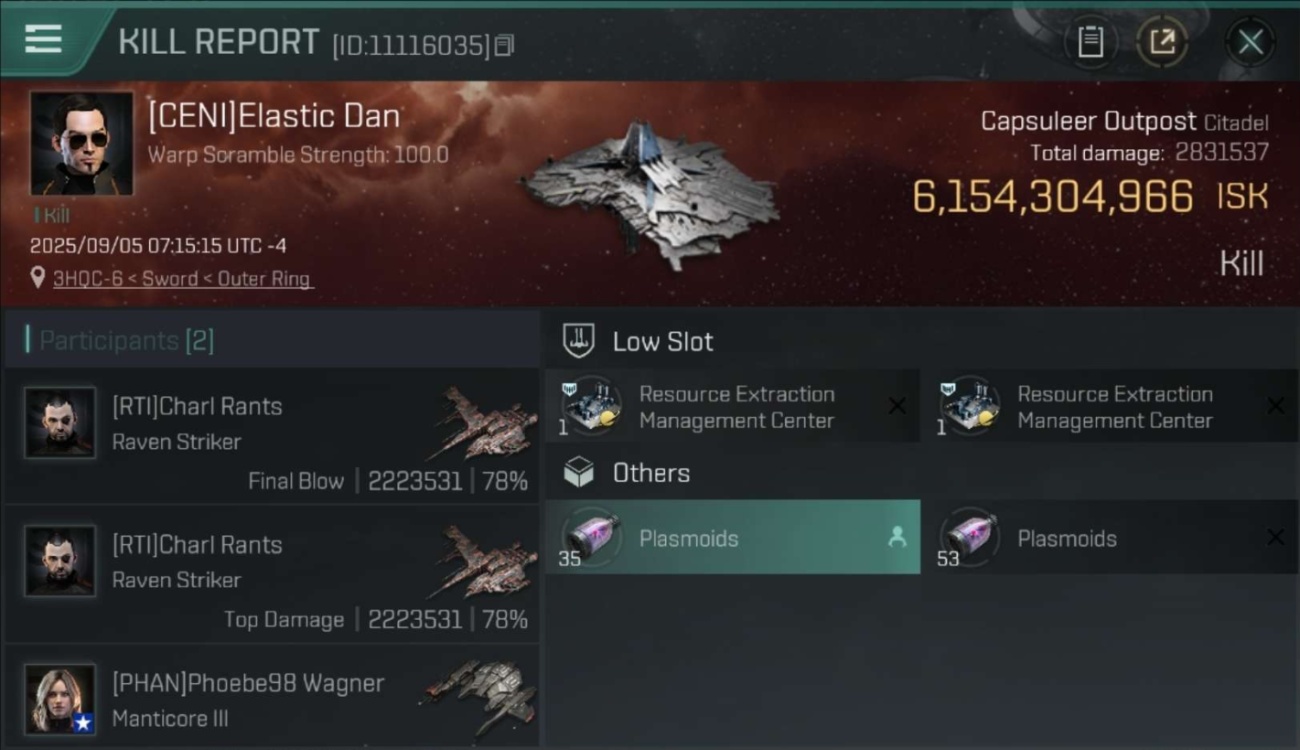Viewport: 1300px width, 750px height.
Task: Share the kill report externally
Action: point(1162,42)
